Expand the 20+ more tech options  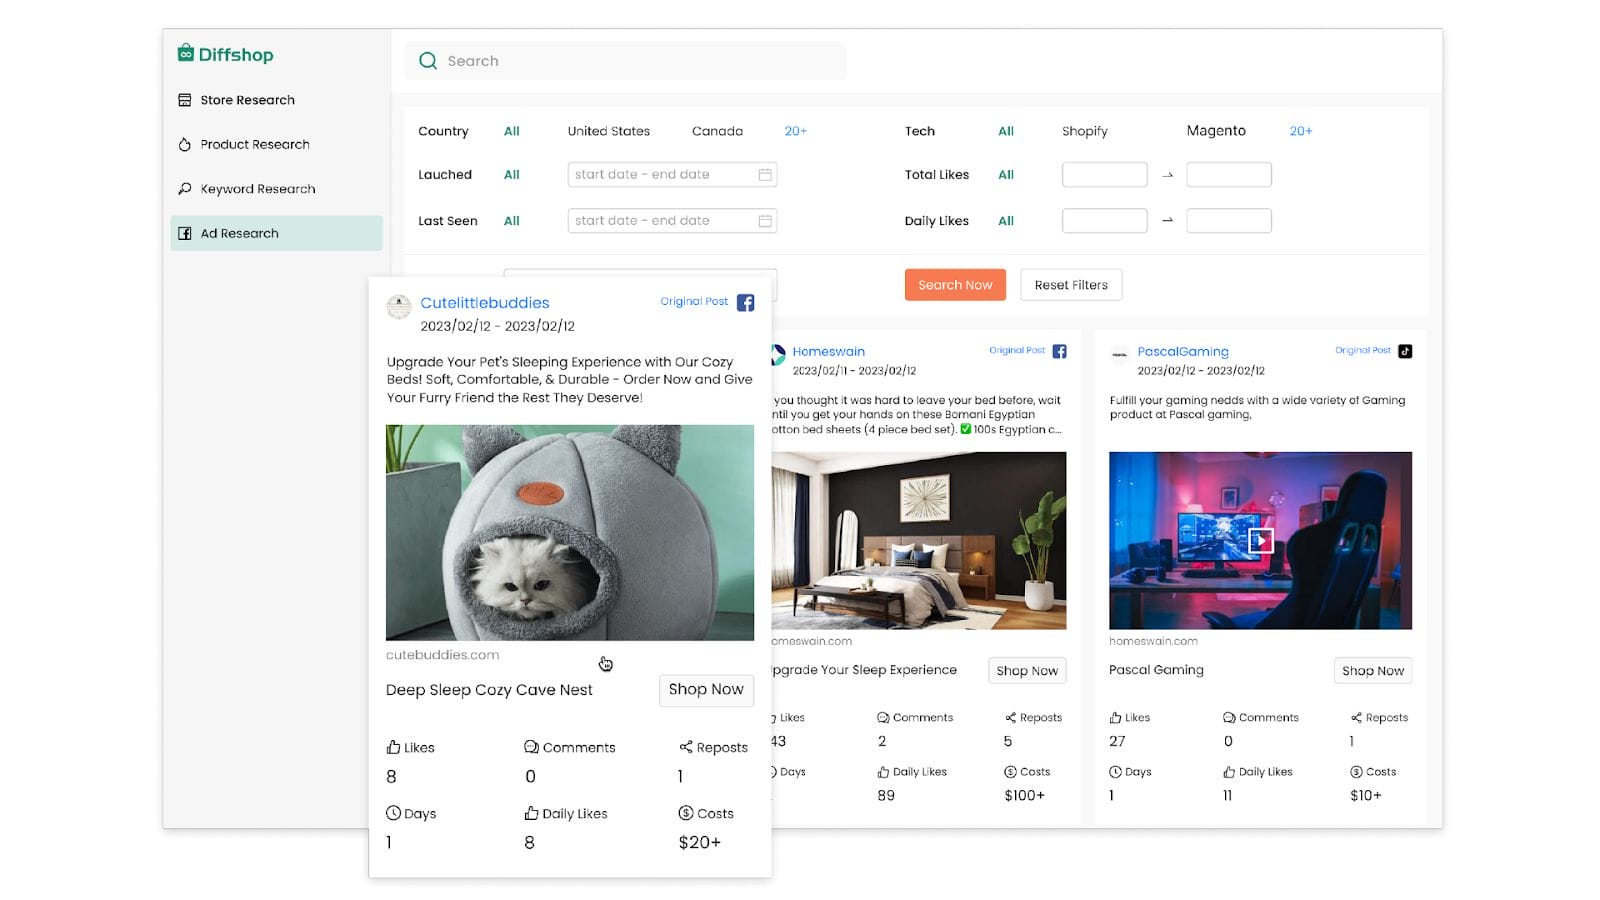click(1300, 131)
